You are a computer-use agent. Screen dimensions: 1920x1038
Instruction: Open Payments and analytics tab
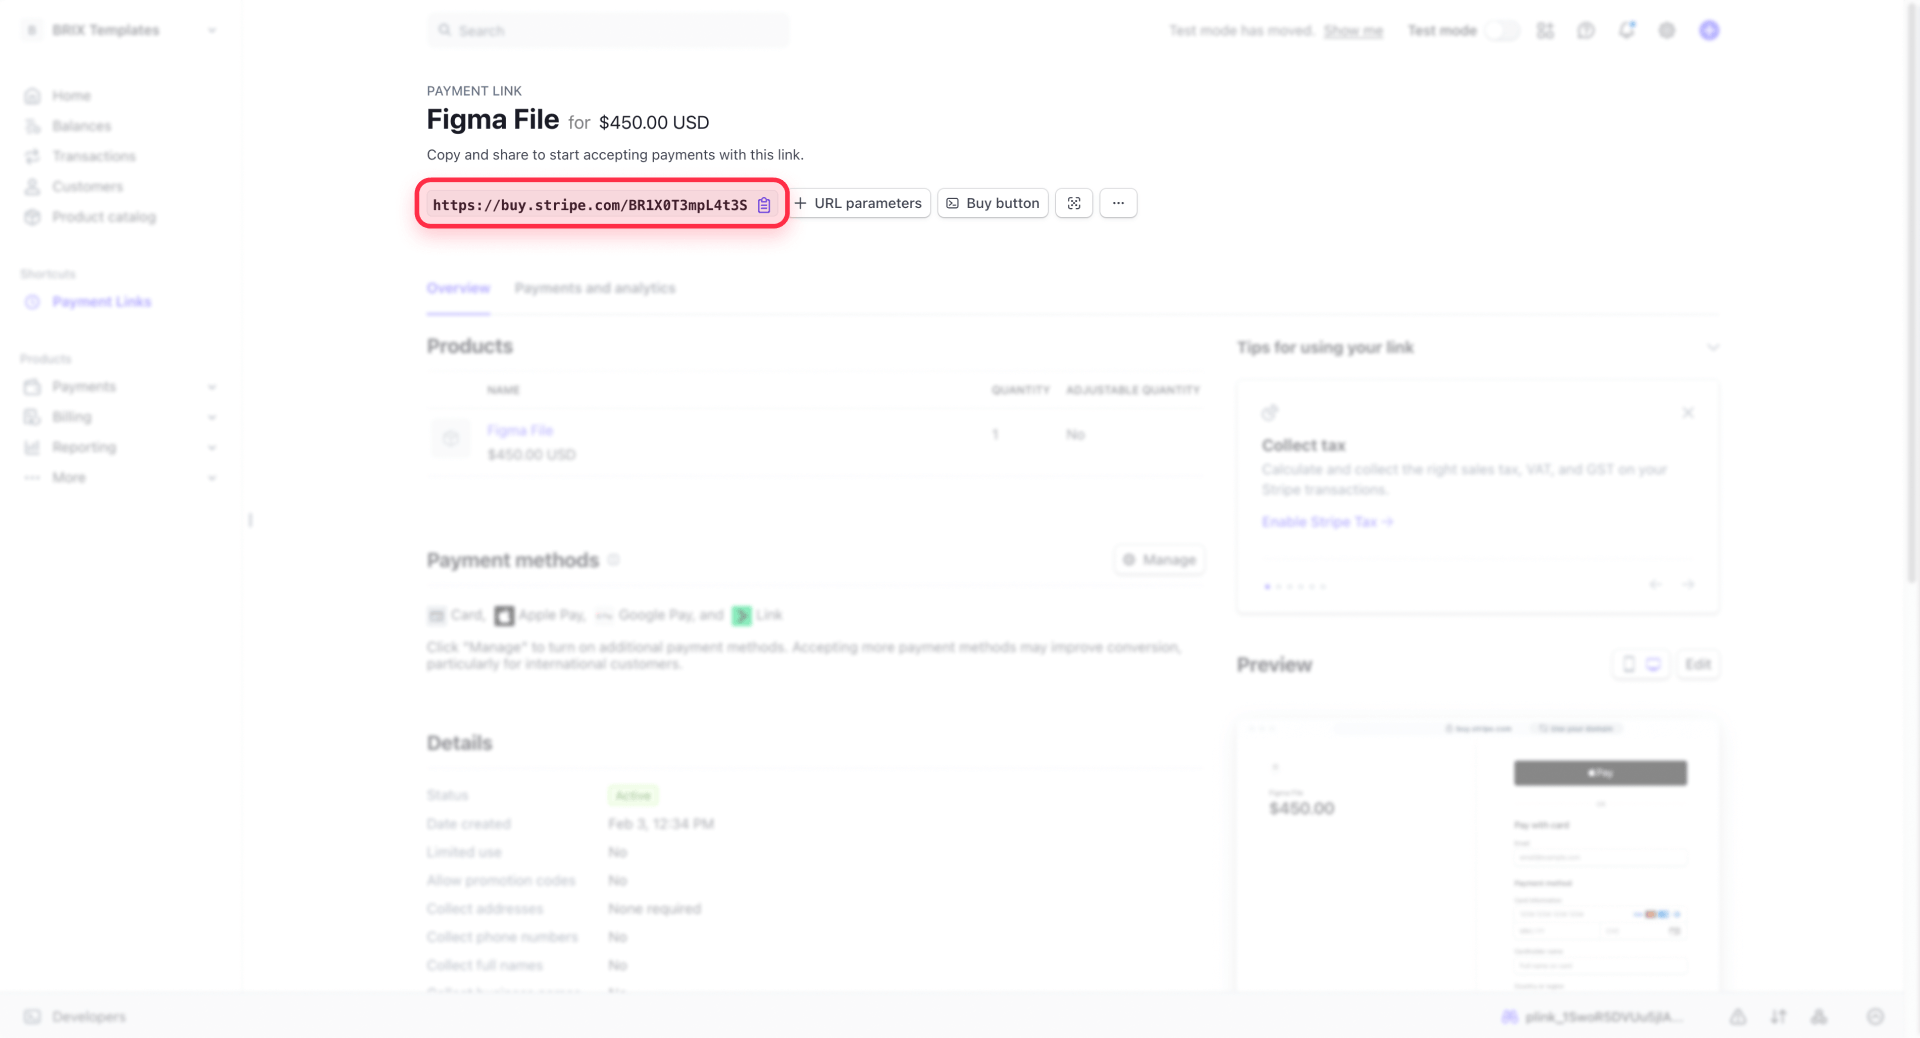[x=595, y=288]
